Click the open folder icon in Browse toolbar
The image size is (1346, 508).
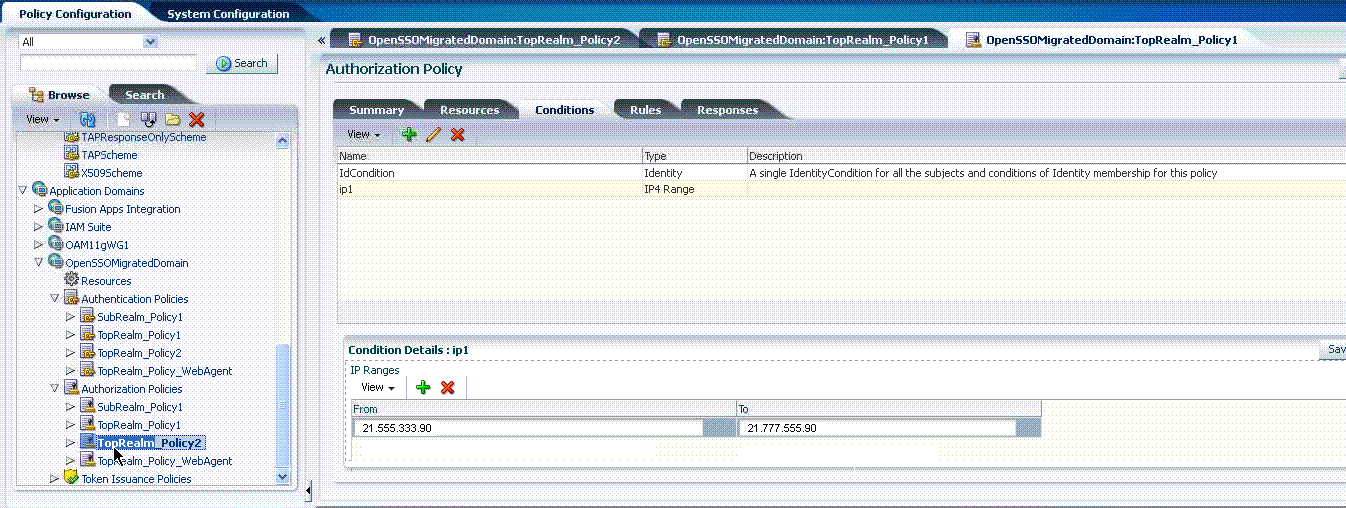click(x=173, y=119)
